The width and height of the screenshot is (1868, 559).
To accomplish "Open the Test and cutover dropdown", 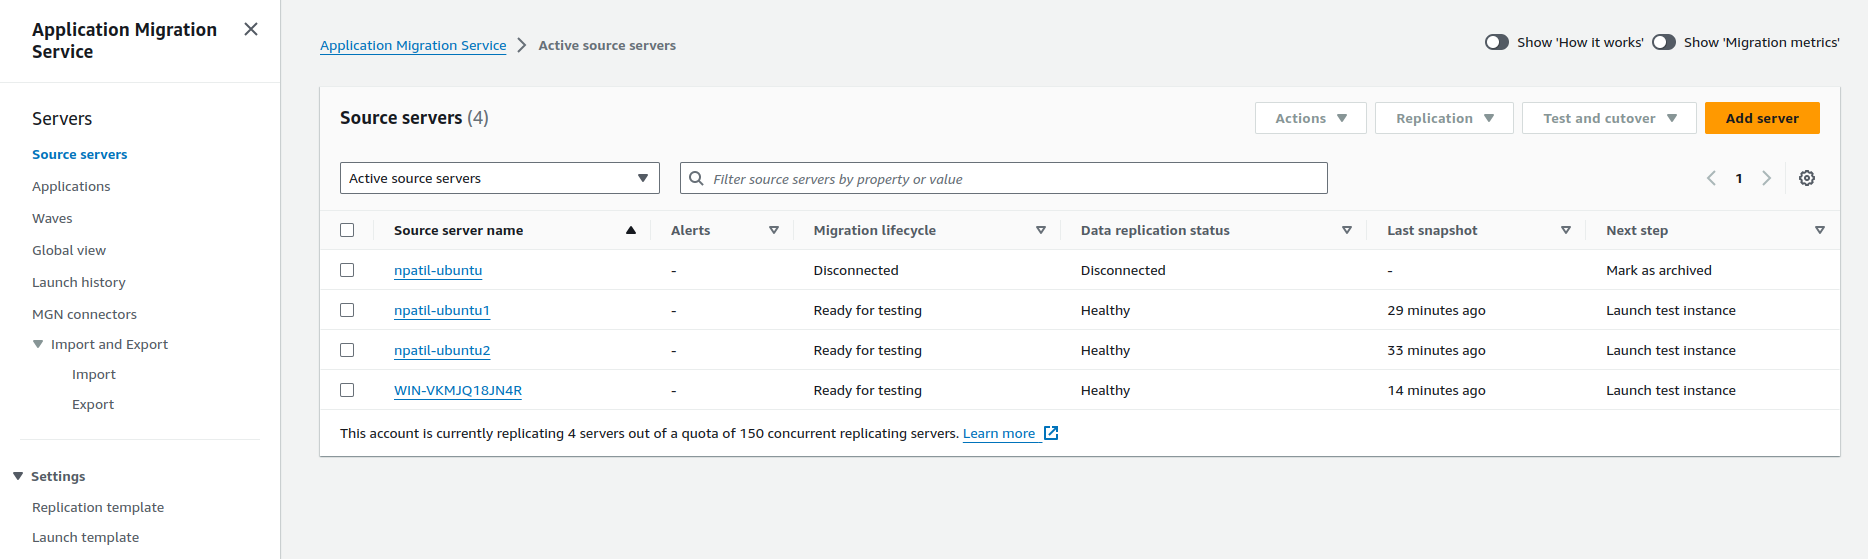I will tap(1609, 118).
